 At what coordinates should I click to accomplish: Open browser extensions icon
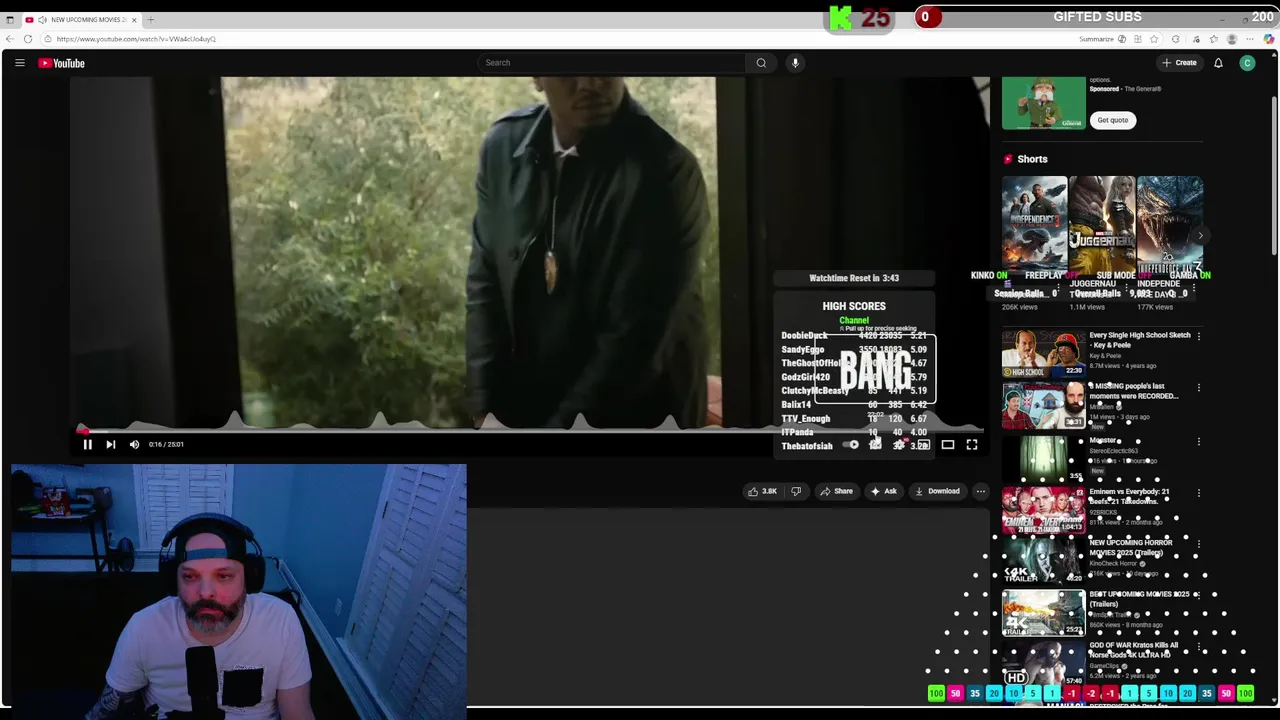[1176, 39]
